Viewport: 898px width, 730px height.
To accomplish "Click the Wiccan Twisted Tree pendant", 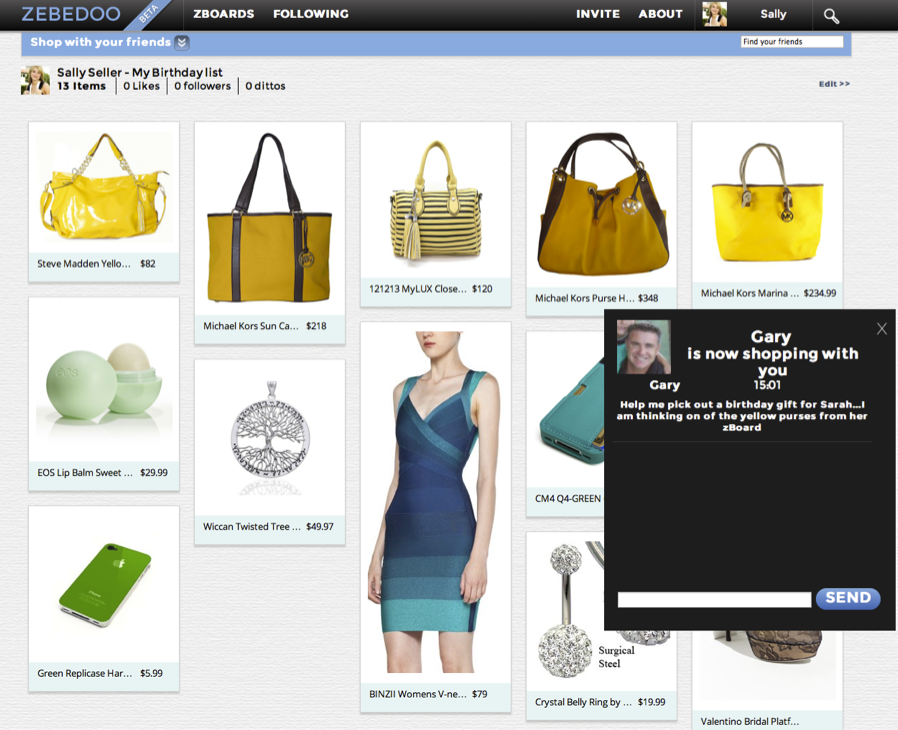I will pyautogui.click(x=269, y=438).
